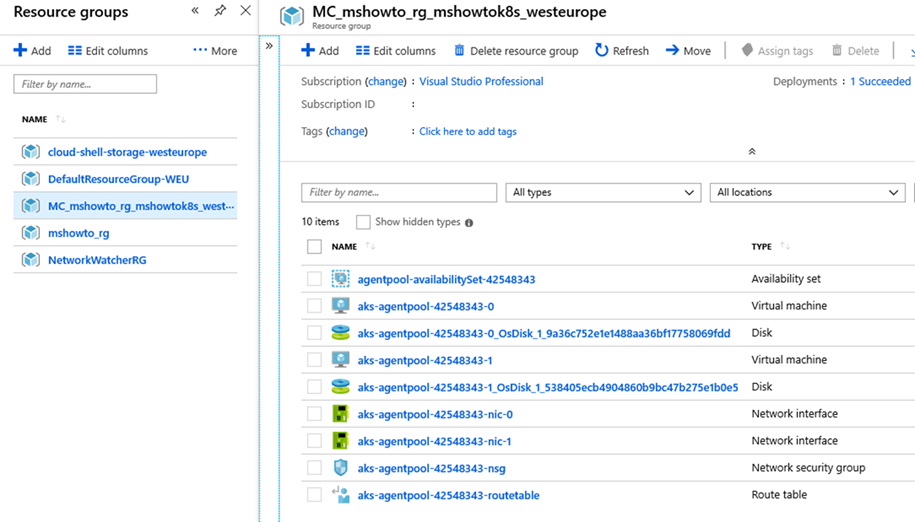Close the Resource groups blade

pos(246,10)
